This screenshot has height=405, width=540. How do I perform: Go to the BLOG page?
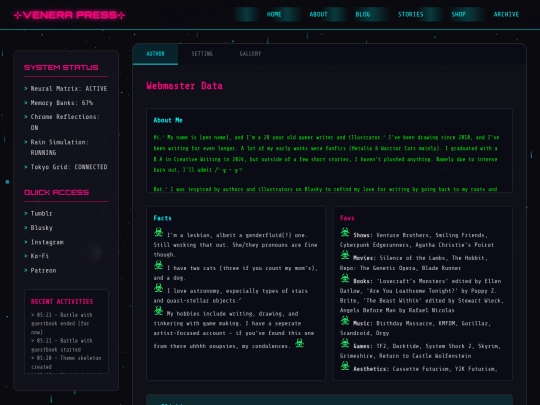click(x=363, y=14)
